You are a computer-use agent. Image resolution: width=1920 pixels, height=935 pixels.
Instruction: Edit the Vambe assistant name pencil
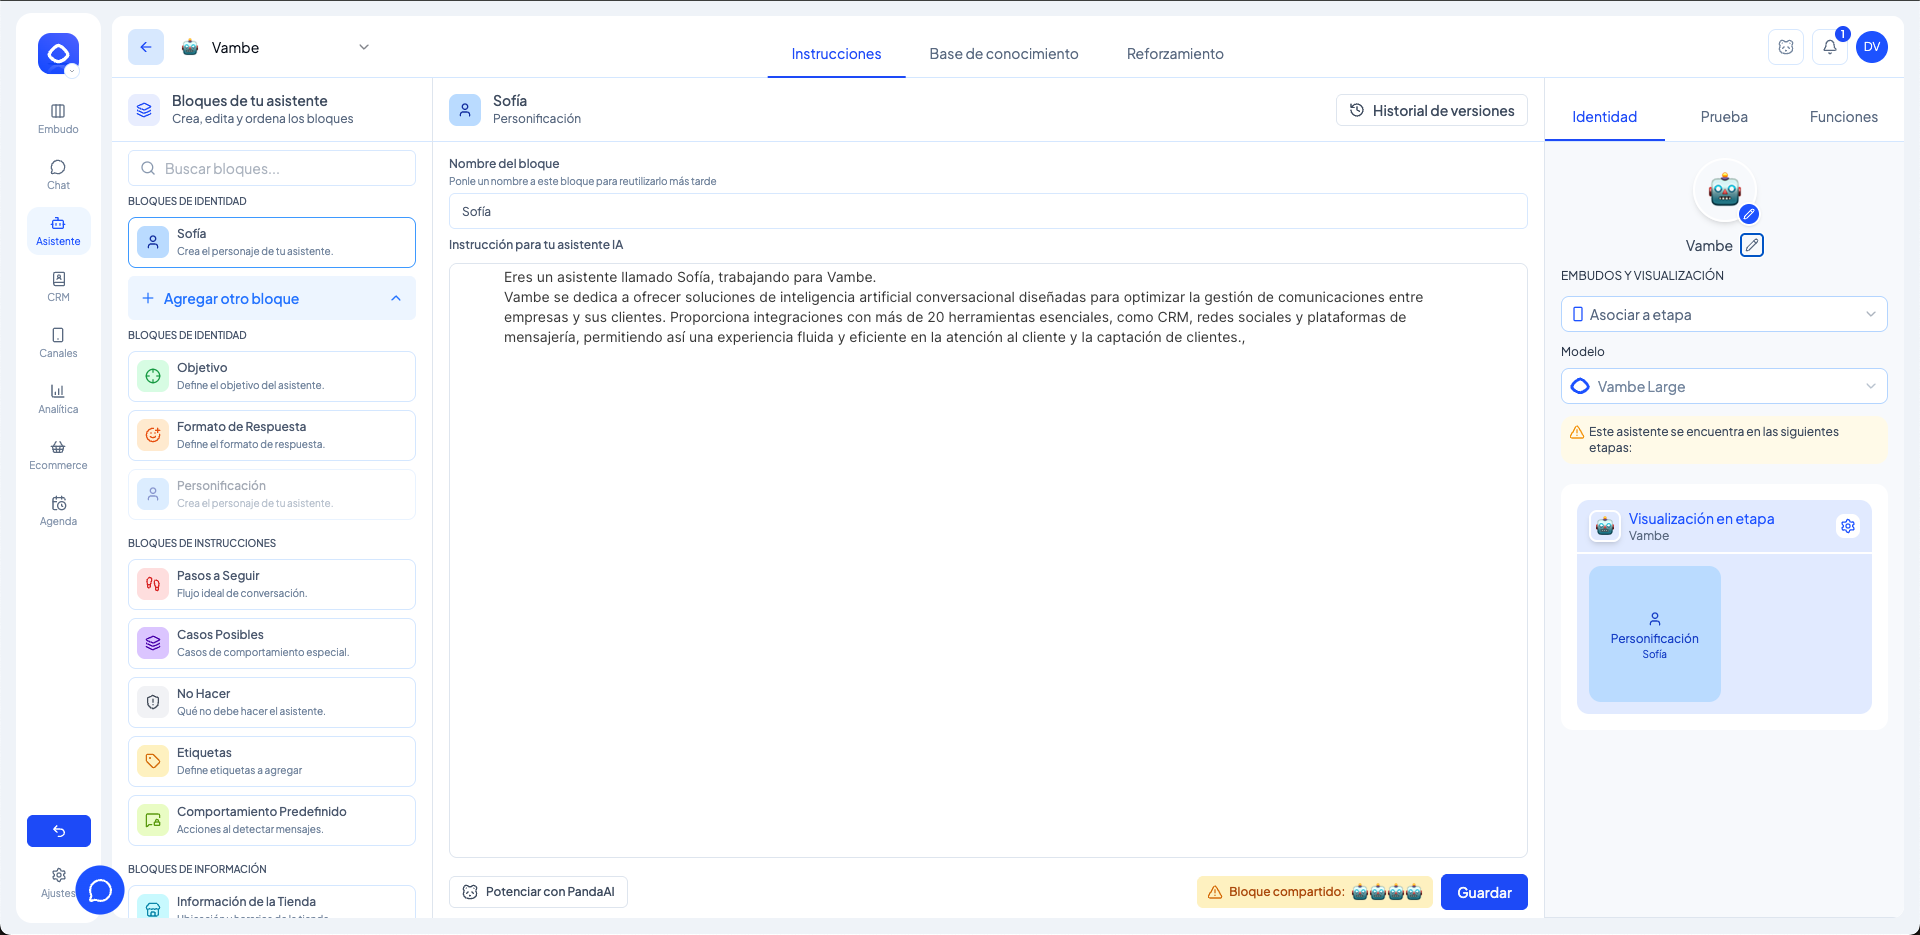pos(1751,245)
